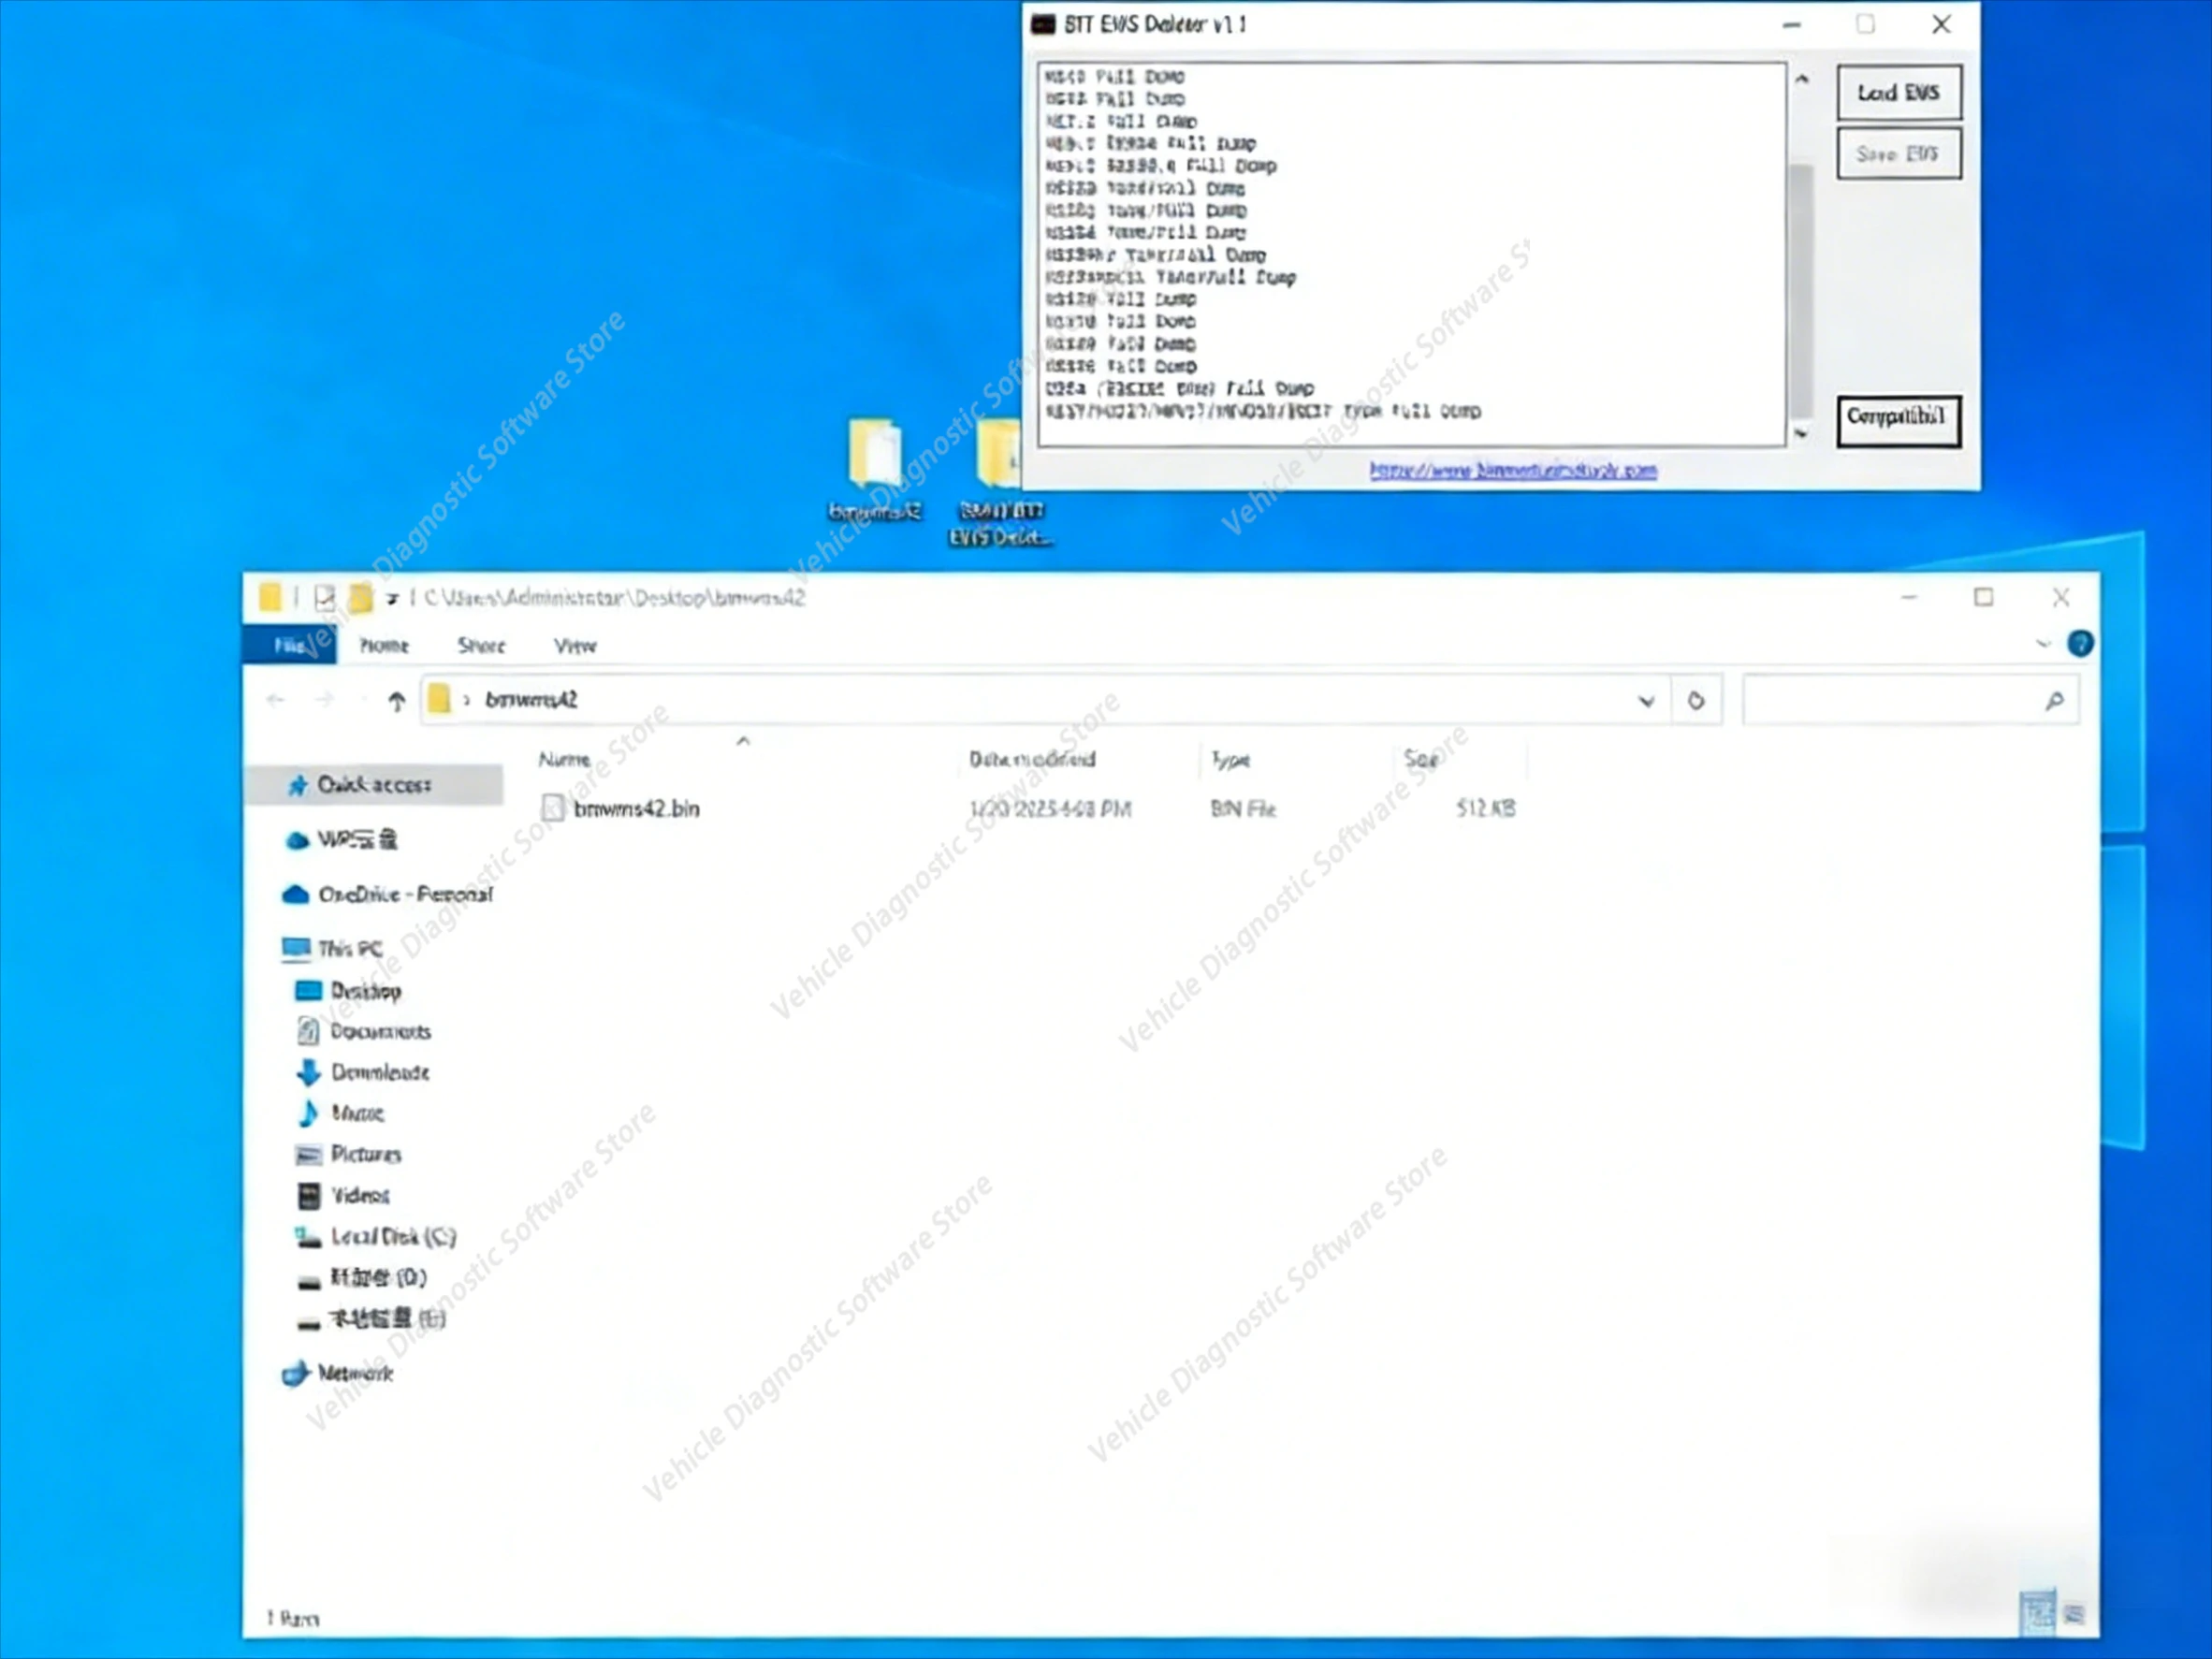Click the Load EWS button
The height and width of the screenshot is (1659, 2212).
(1898, 93)
